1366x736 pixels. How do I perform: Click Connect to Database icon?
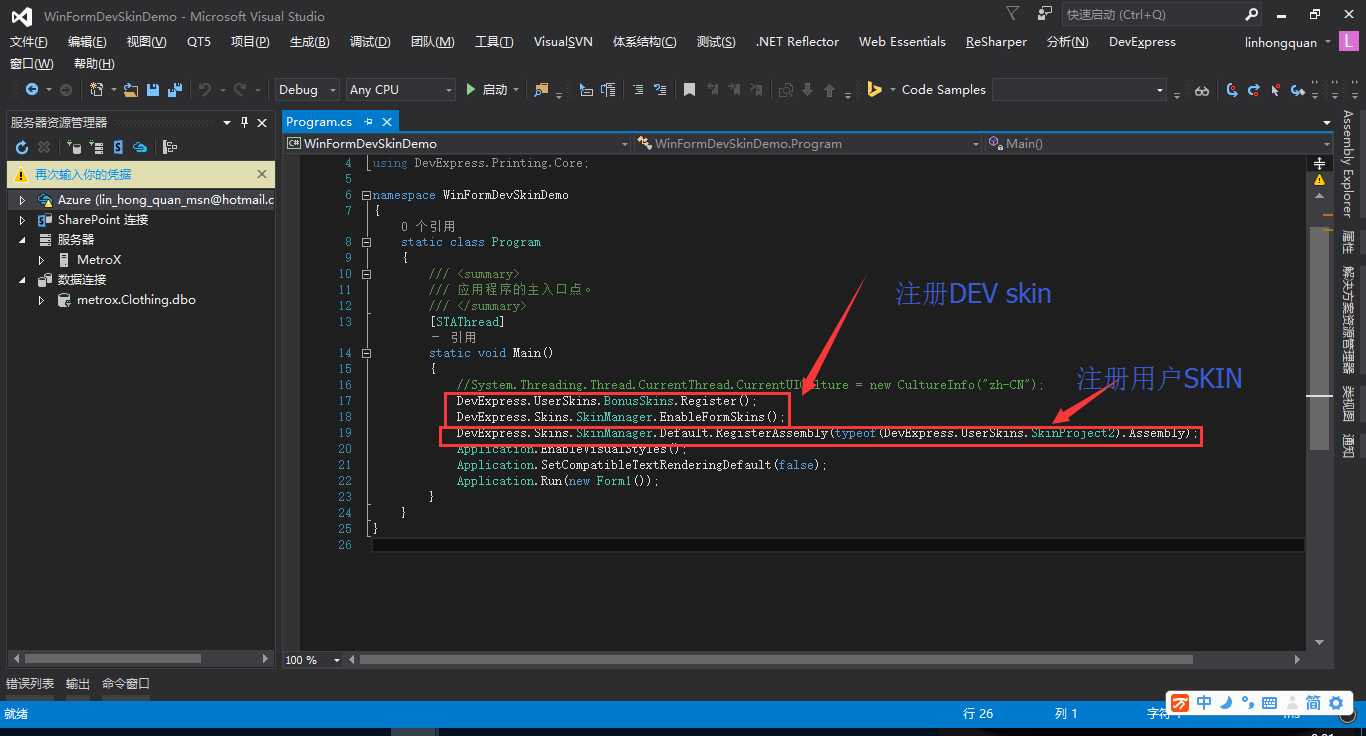[74, 147]
